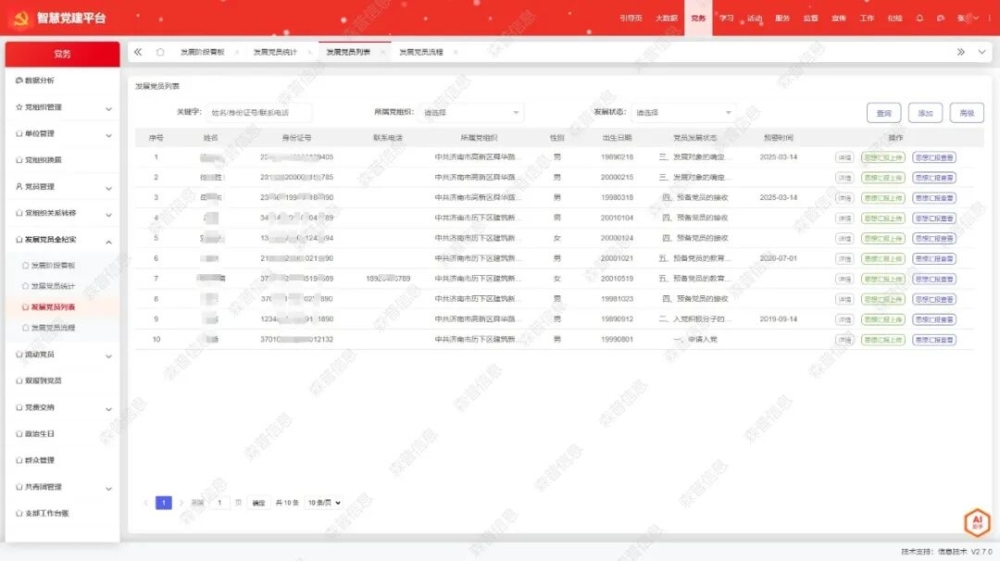This screenshot has width=1000, height=561.
Task: Click the 添加 add button
Action: click(925, 113)
